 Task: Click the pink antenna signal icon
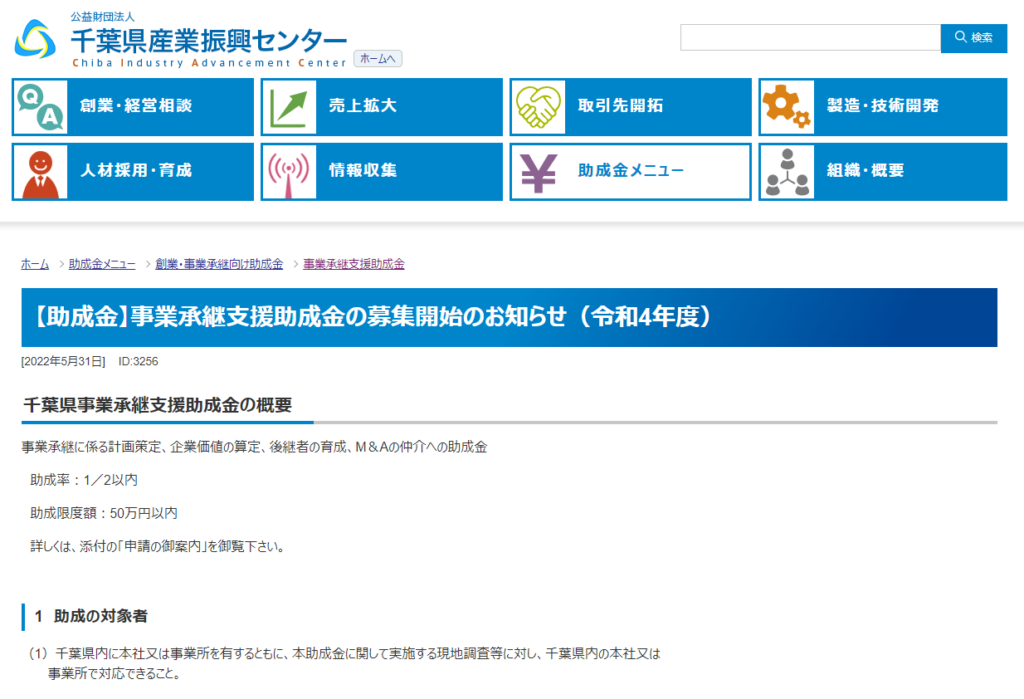(290, 172)
